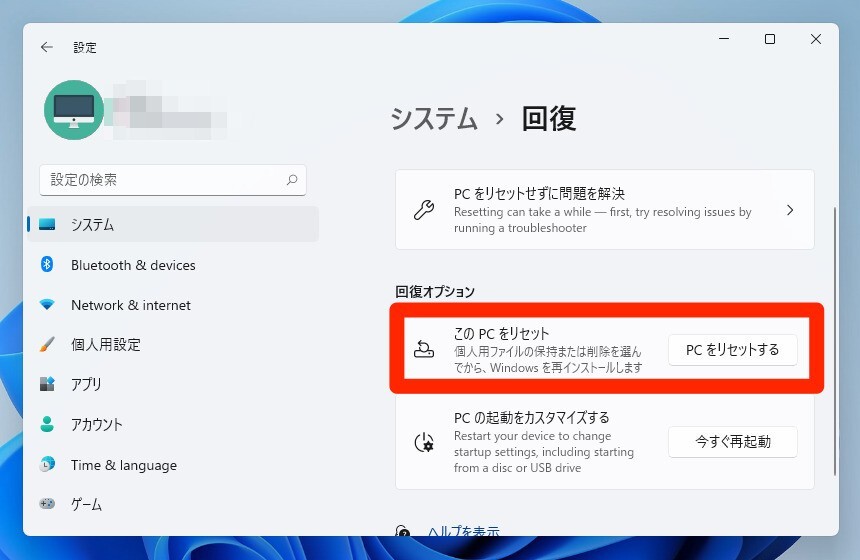
Task: Minimize the Settings window
Action: point(724,39)
